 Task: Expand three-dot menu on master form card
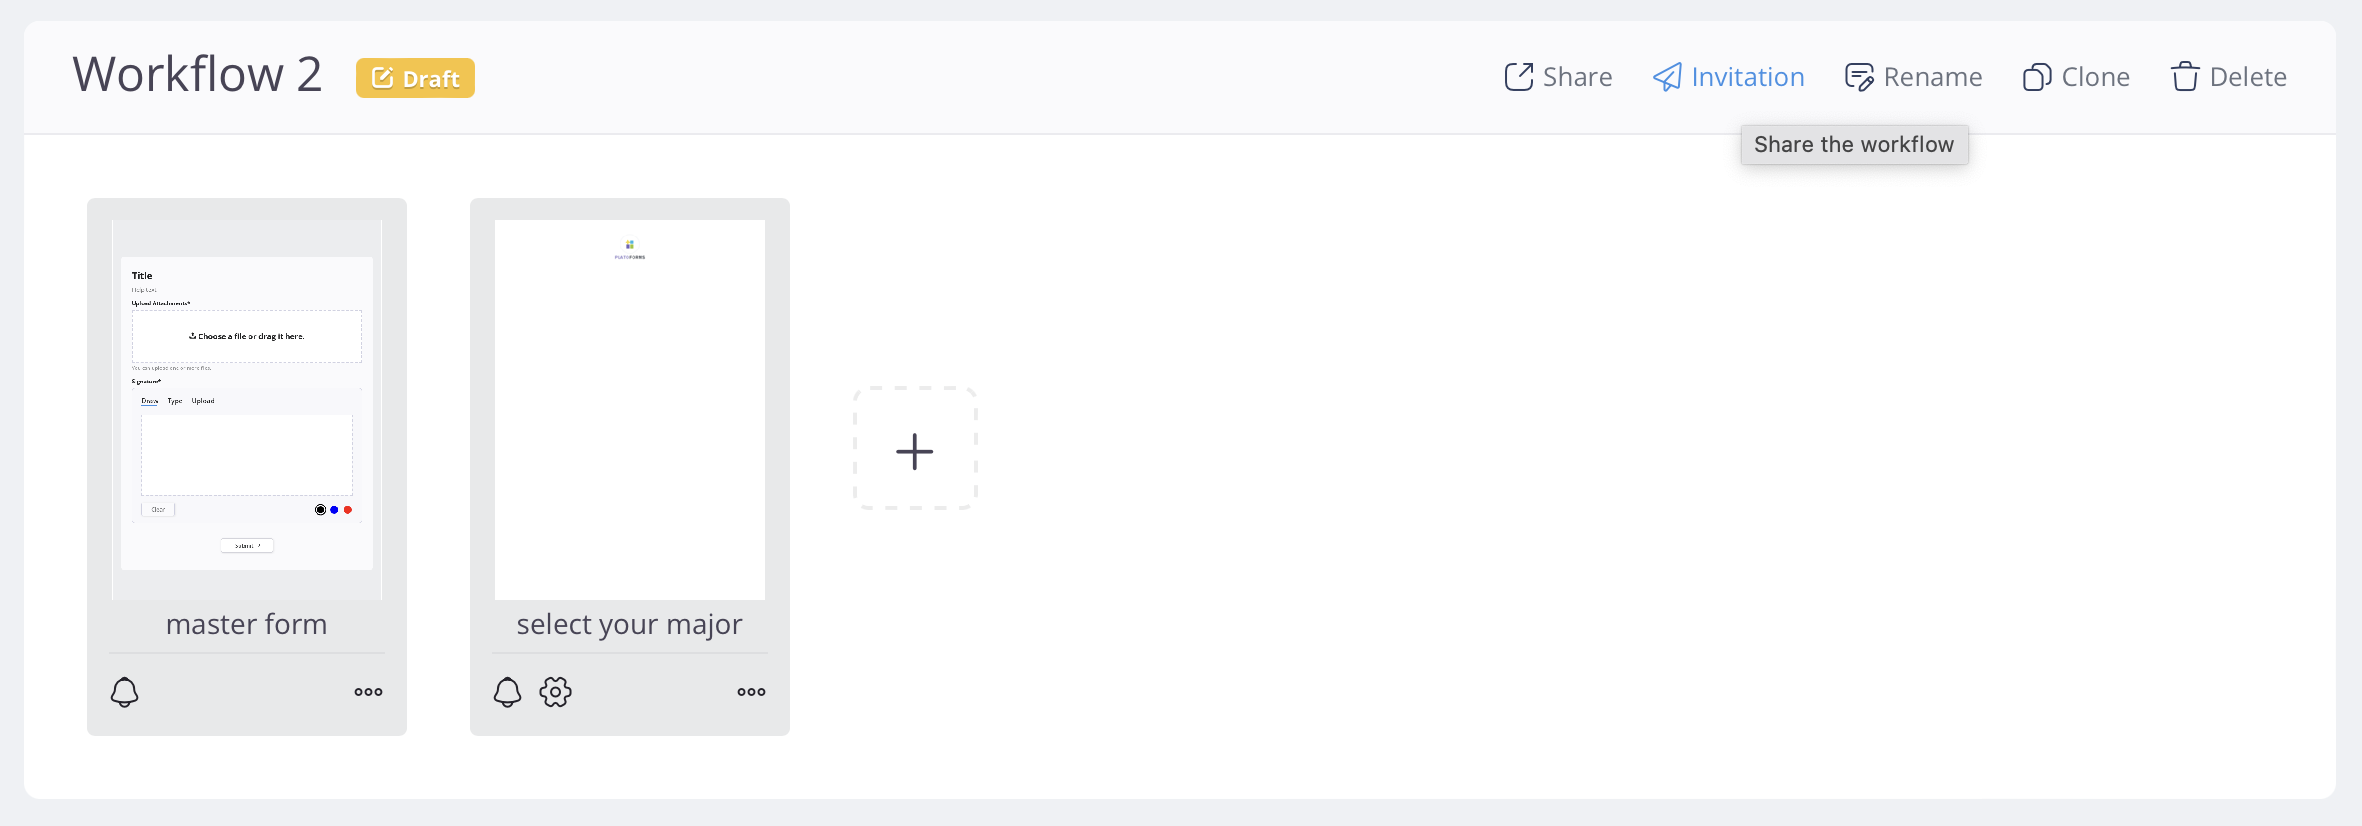tap(368, 692)
